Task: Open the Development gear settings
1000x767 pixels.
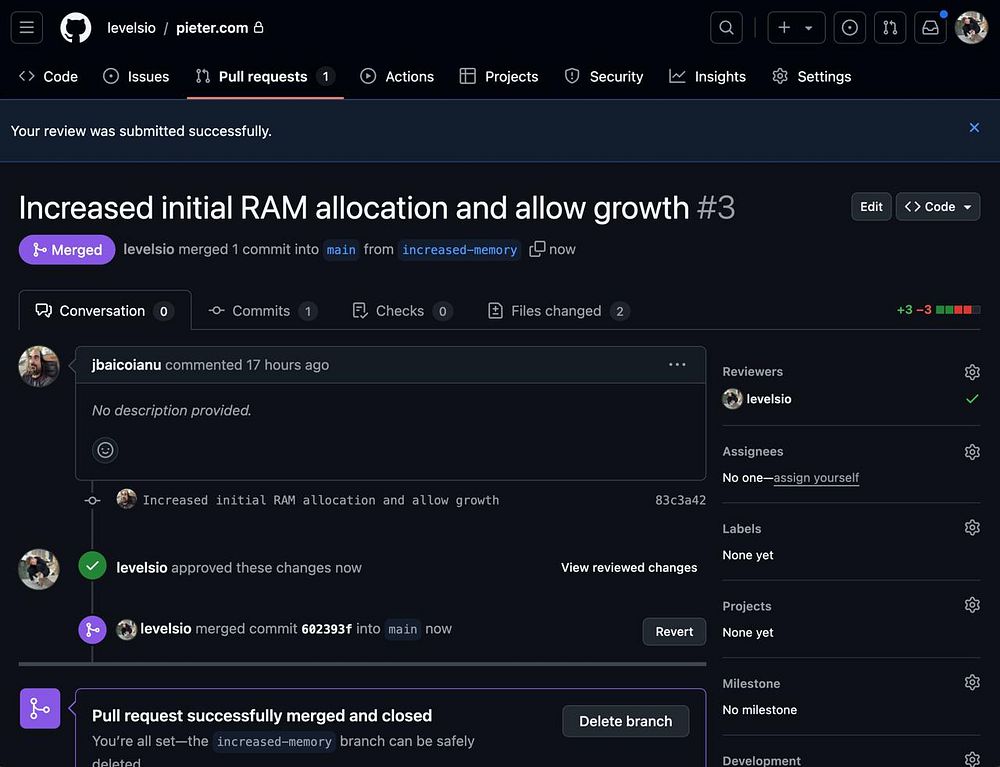Action: click(x=972, y=759)
